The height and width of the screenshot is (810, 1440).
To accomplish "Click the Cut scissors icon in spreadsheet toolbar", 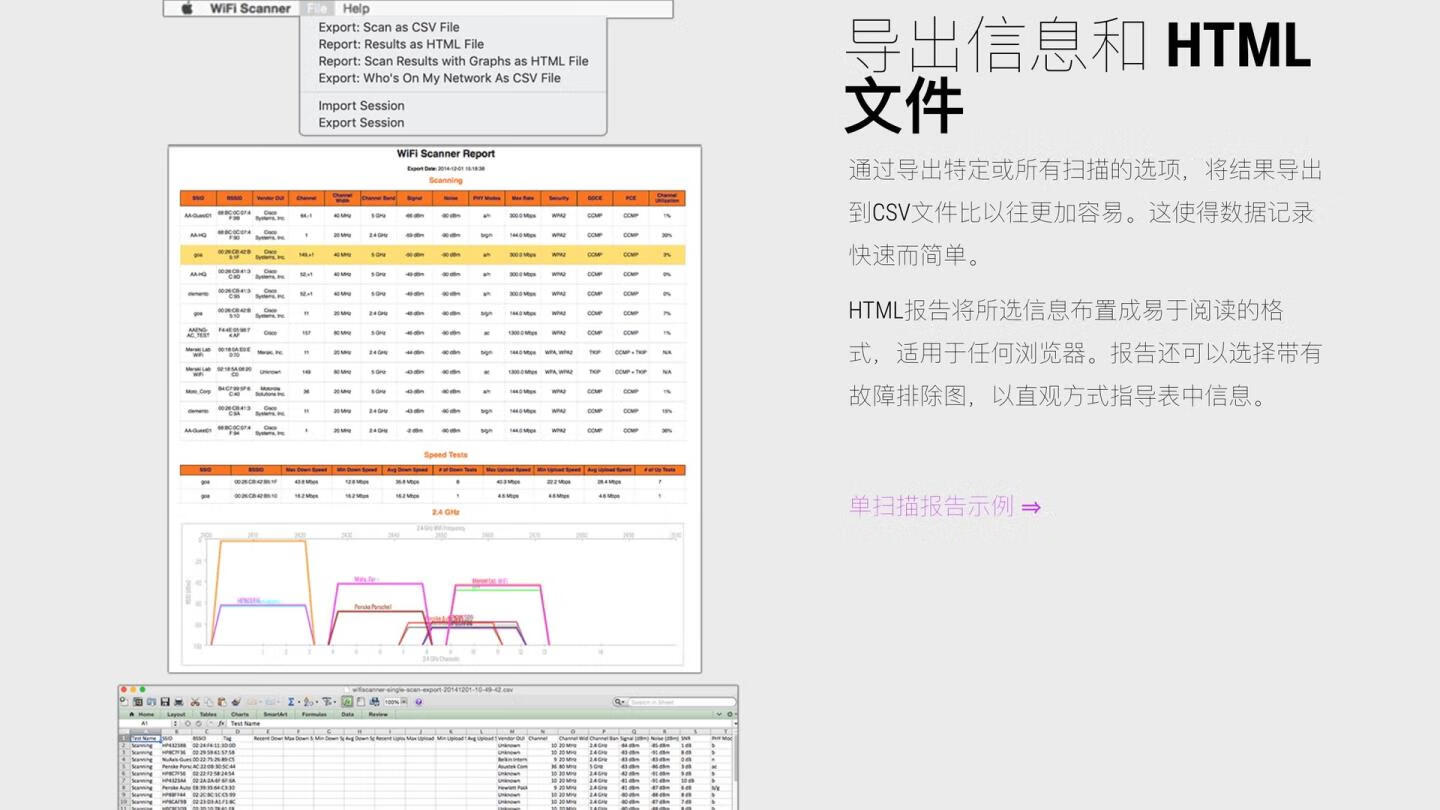I will pos(195,702).
